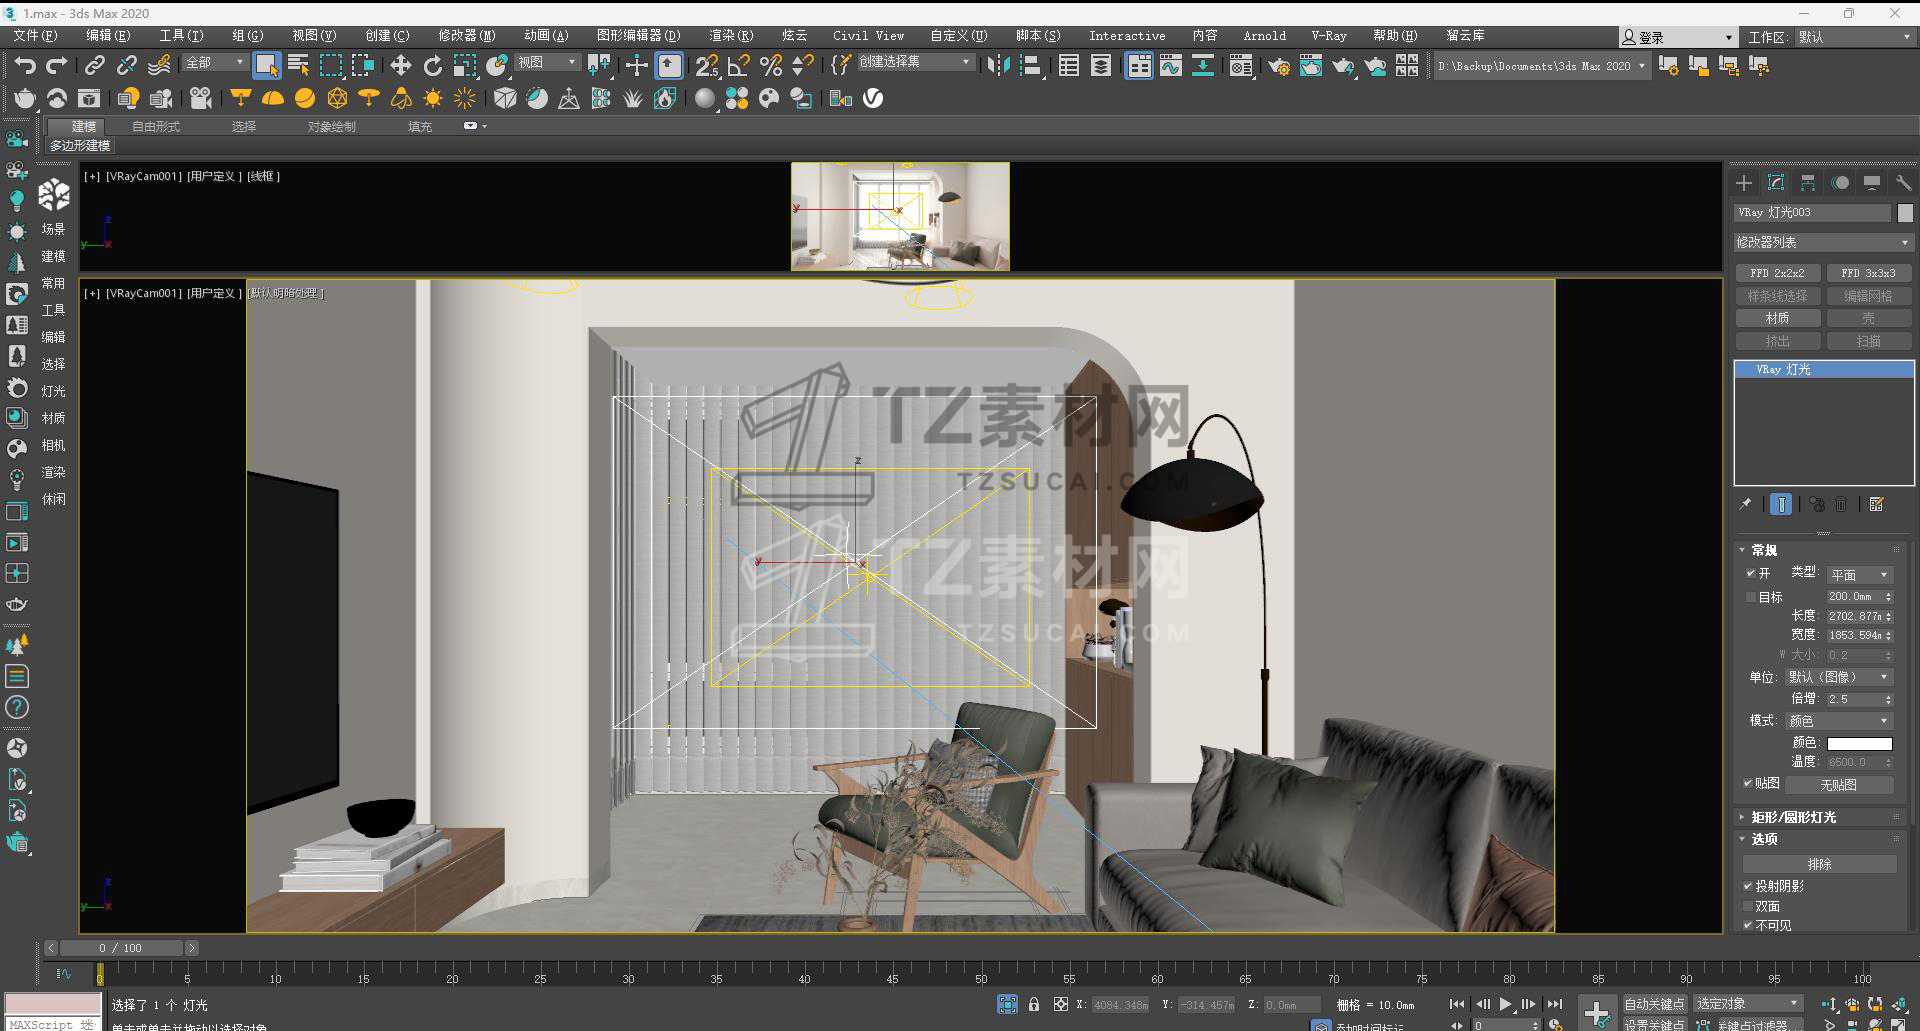Open the Utilities wrench panel tab
Viewport: 1920px width, 1031px height.
[x=1902, y=183]
